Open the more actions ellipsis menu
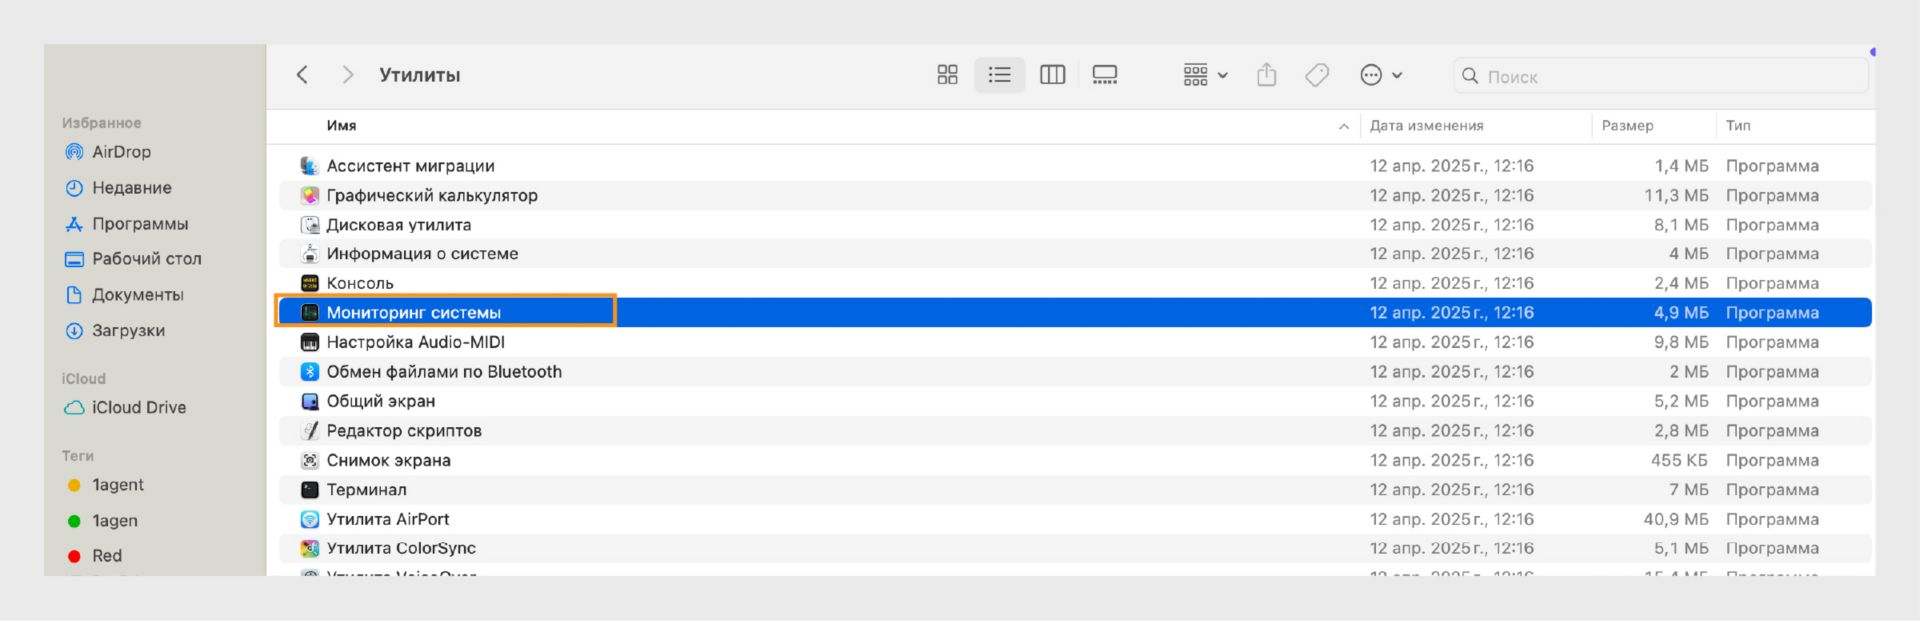Image resolution: width=1920 pixels, height=621 pixels. pos(1380,75)
